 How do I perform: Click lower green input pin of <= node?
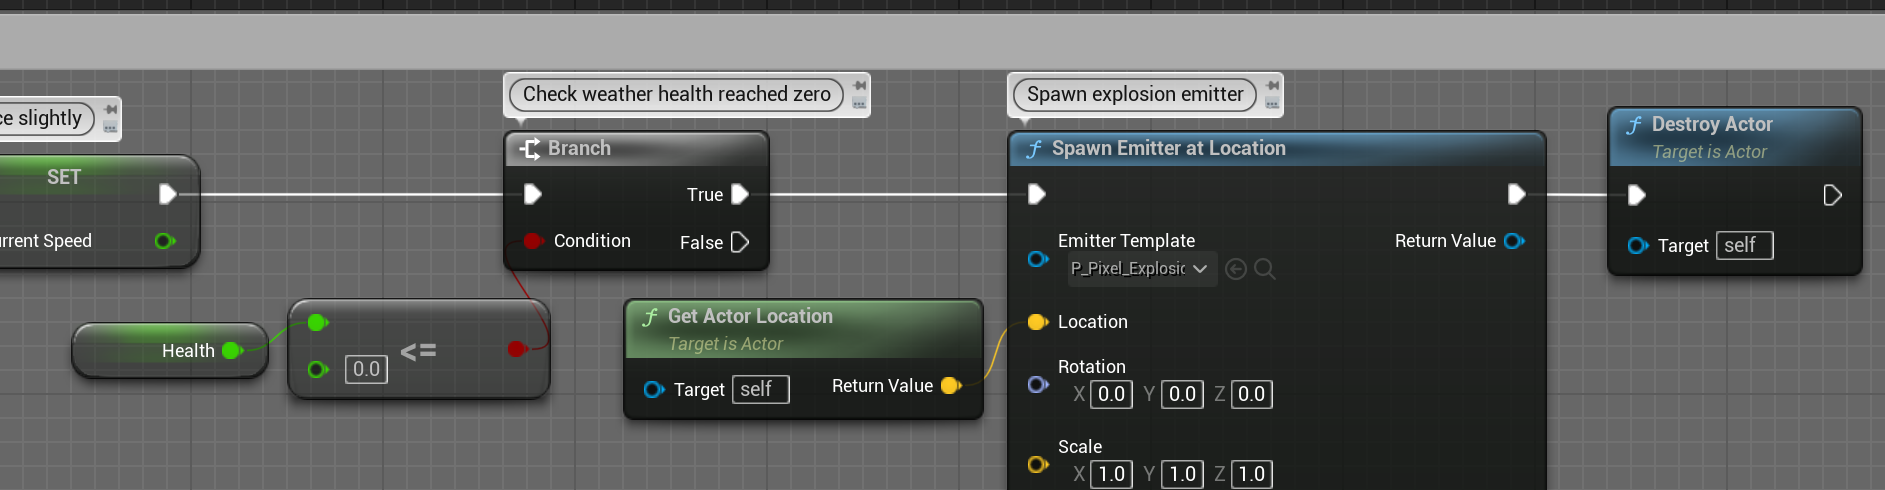point(318,369)
